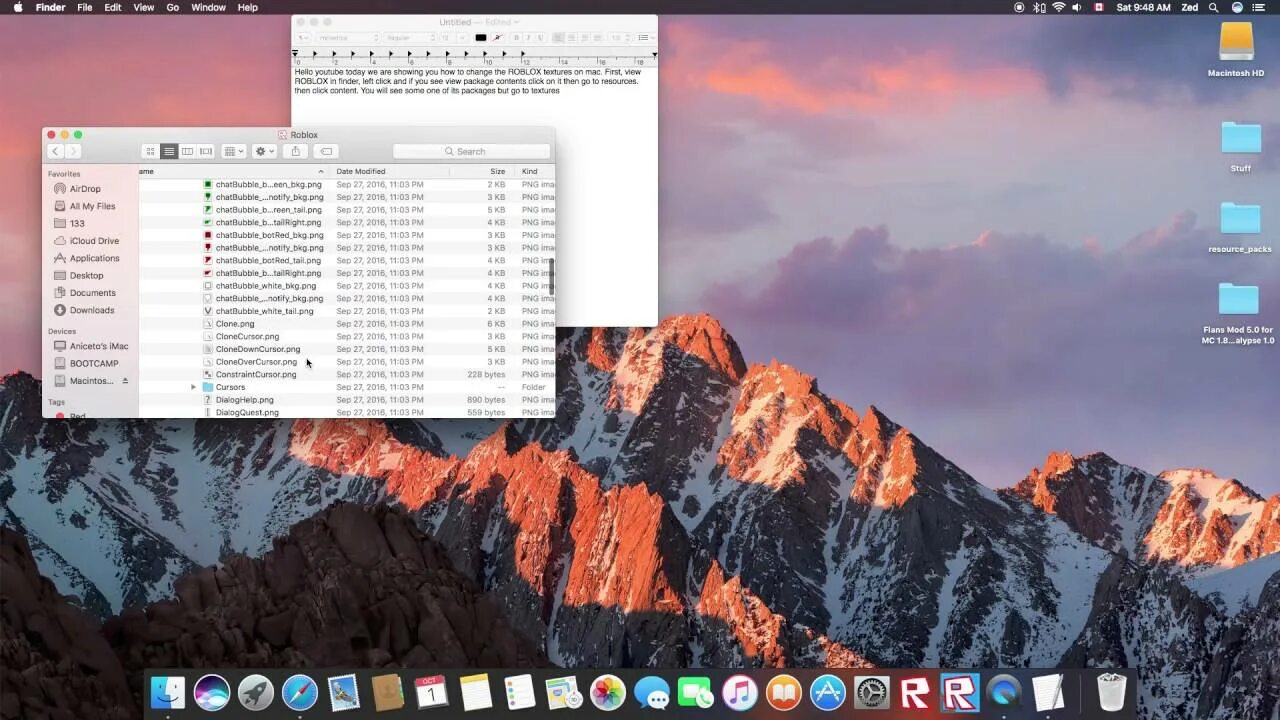
Task: Click Finder Edit Tags button
Action: pos(325,151)
